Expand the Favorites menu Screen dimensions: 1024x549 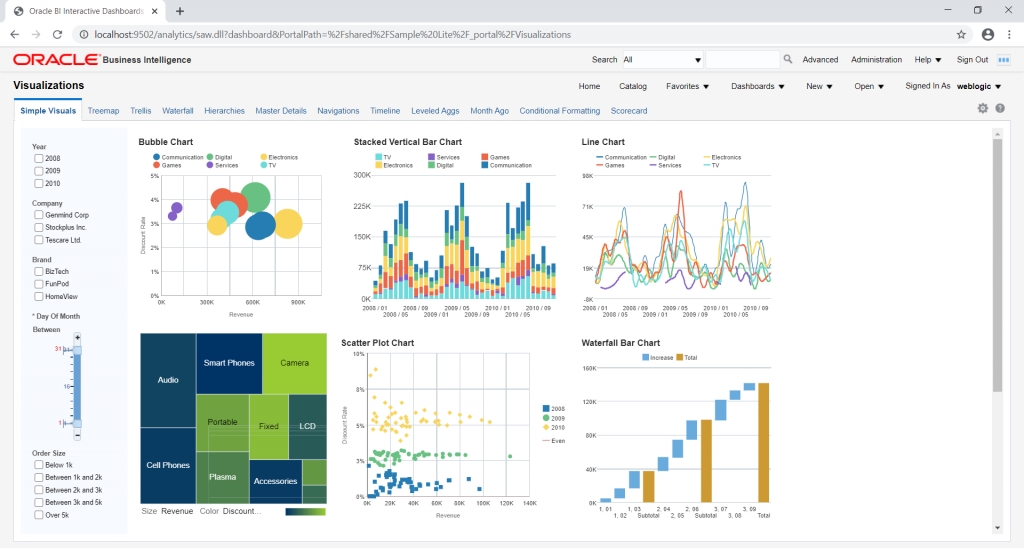687,86
